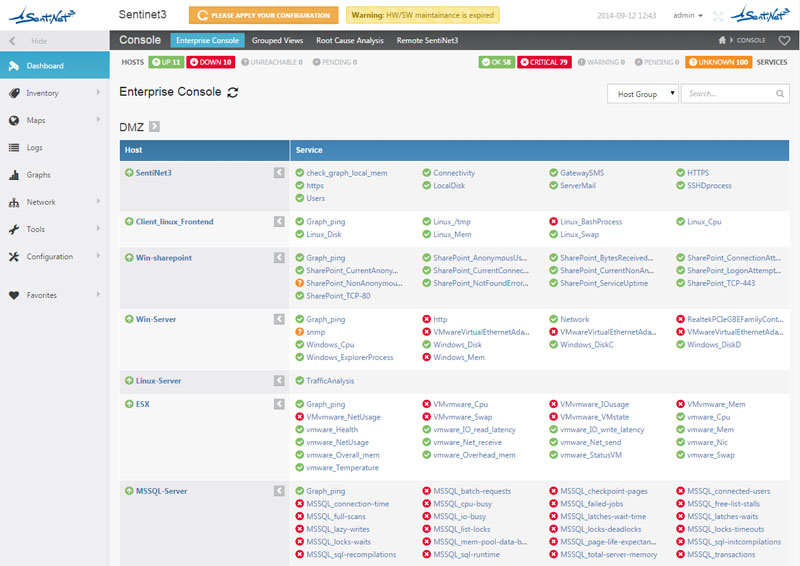
Task: Filter services by OK 58 badge
Action: 496,62
